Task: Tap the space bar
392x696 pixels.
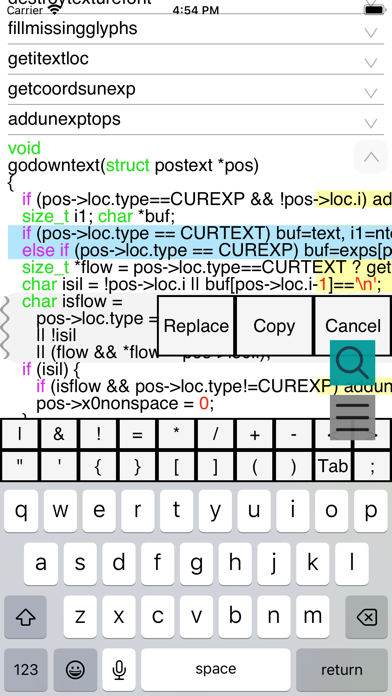Action: [x=216, y=669]
